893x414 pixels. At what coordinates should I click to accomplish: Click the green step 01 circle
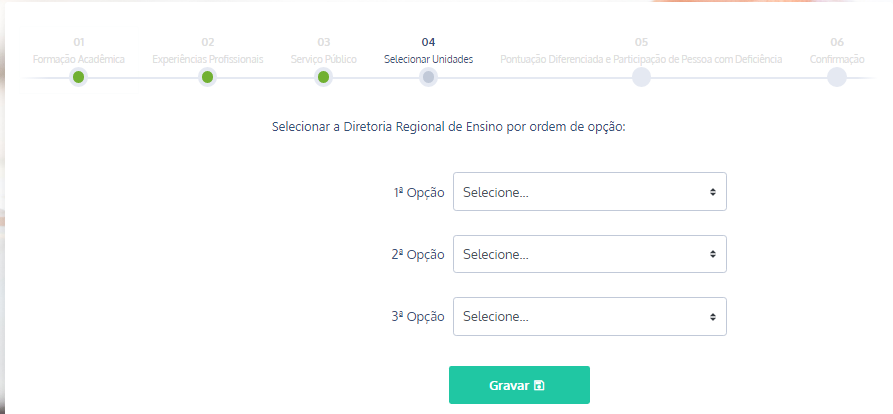click(78, 77)
